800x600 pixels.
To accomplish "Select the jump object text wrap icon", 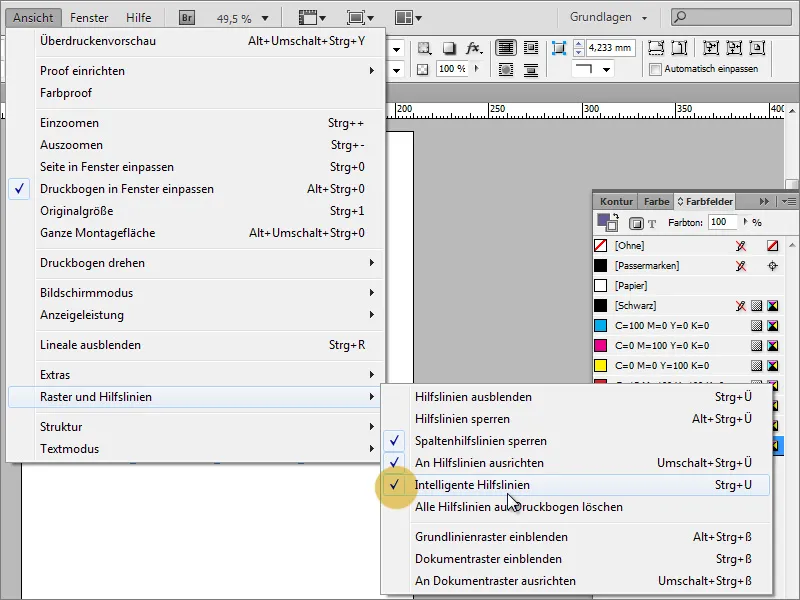I will (531, 69).
